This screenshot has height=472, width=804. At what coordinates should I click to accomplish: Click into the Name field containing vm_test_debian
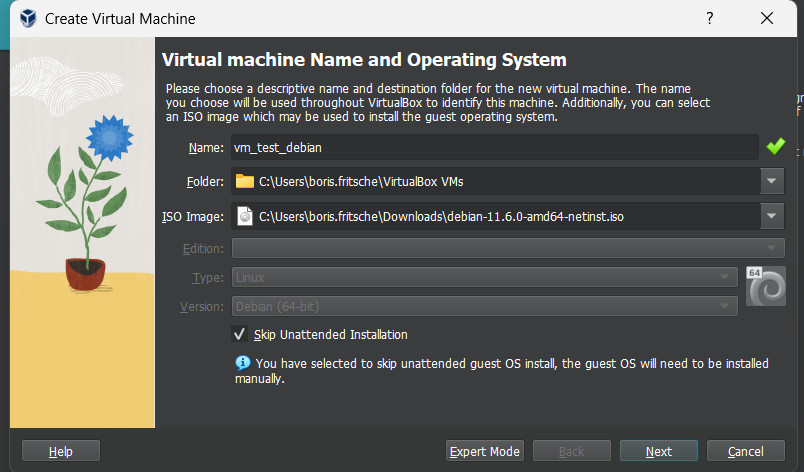pos(494,147)
